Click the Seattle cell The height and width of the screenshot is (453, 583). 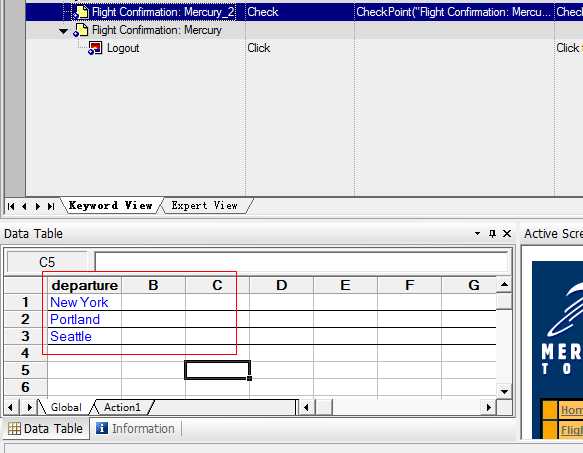click(85, 336)
